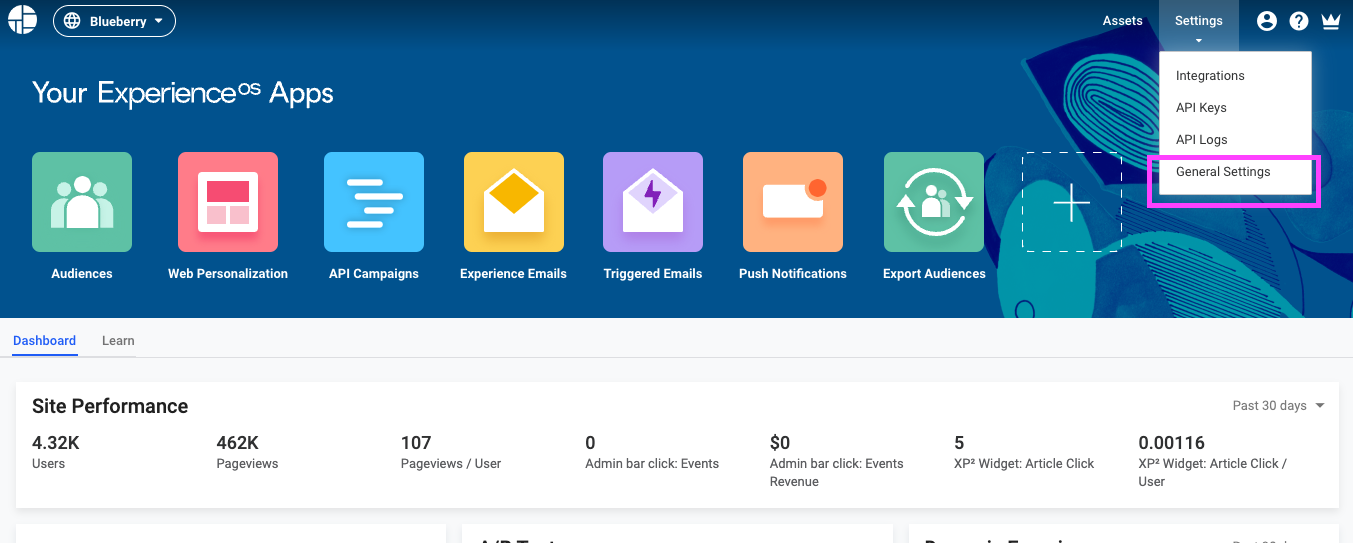Click the Triggered Emails label
This screenshot has height=543, width=1353.
[653, 274]
